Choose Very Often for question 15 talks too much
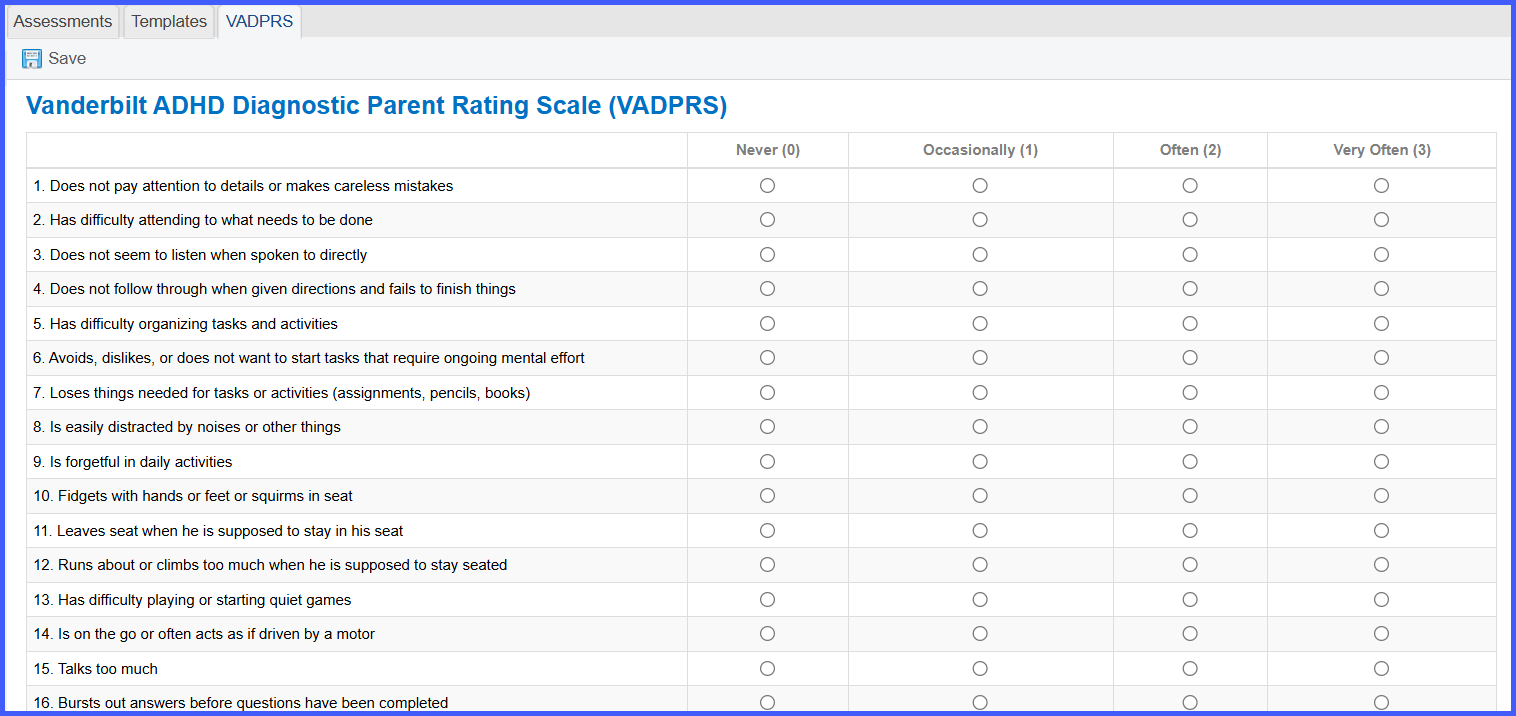 click(x=1381, y=669)
